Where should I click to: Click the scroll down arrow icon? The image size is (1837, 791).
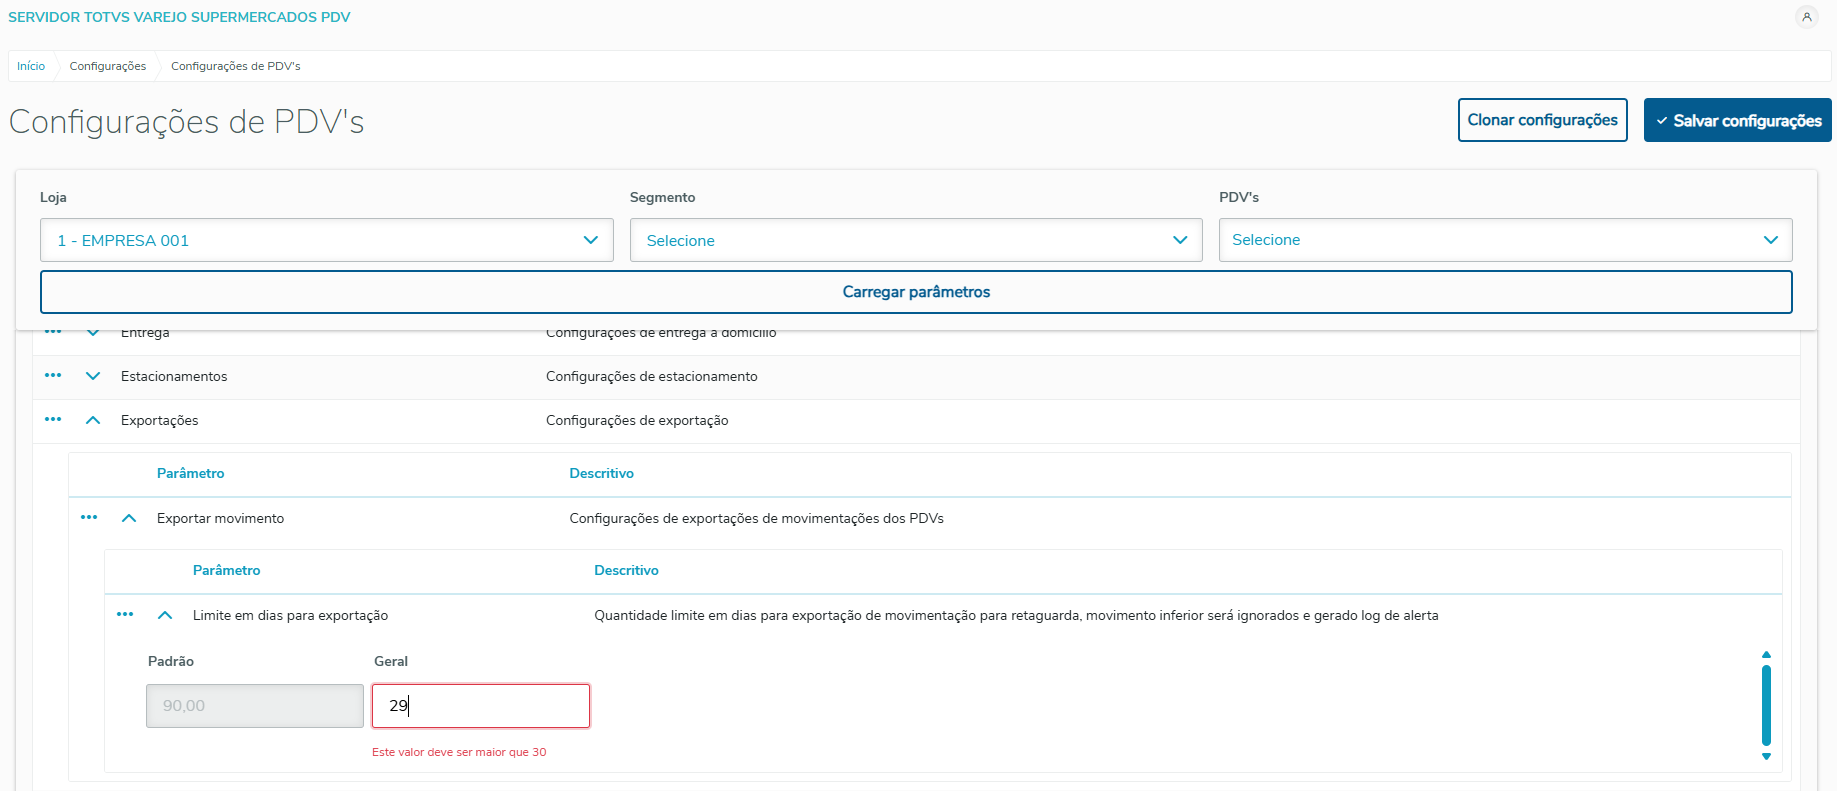point(1766,757)
